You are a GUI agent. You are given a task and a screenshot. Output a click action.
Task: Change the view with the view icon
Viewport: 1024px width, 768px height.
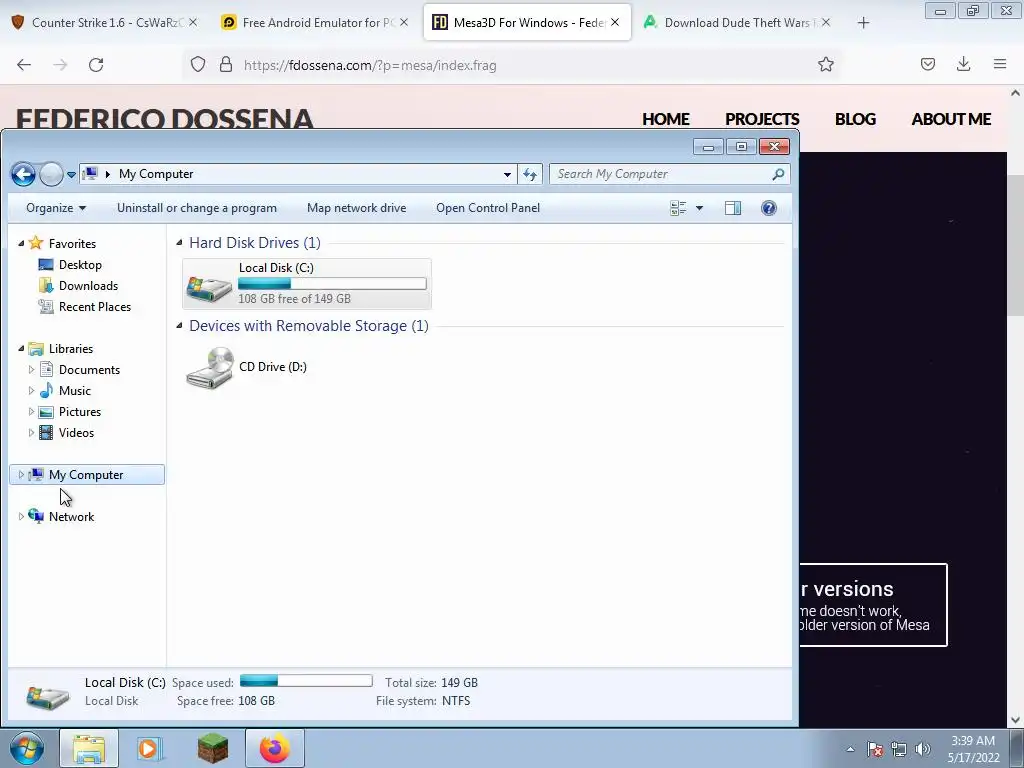(x=678, y=208)
